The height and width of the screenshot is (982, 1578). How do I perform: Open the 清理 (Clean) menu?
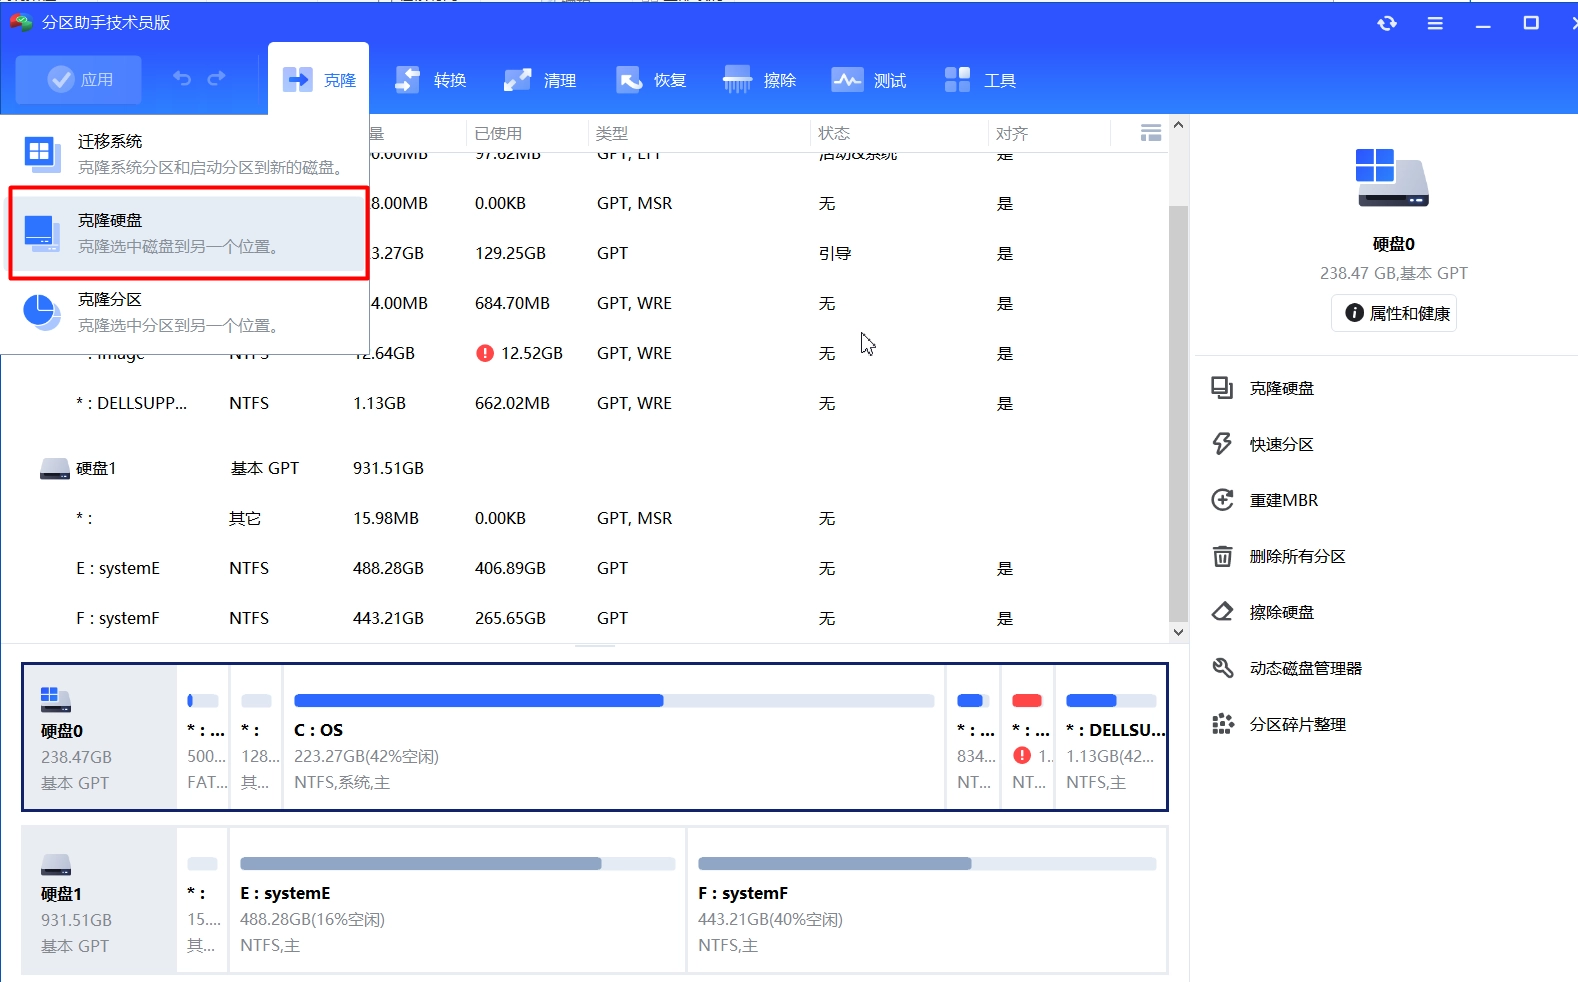coord(540,80)
